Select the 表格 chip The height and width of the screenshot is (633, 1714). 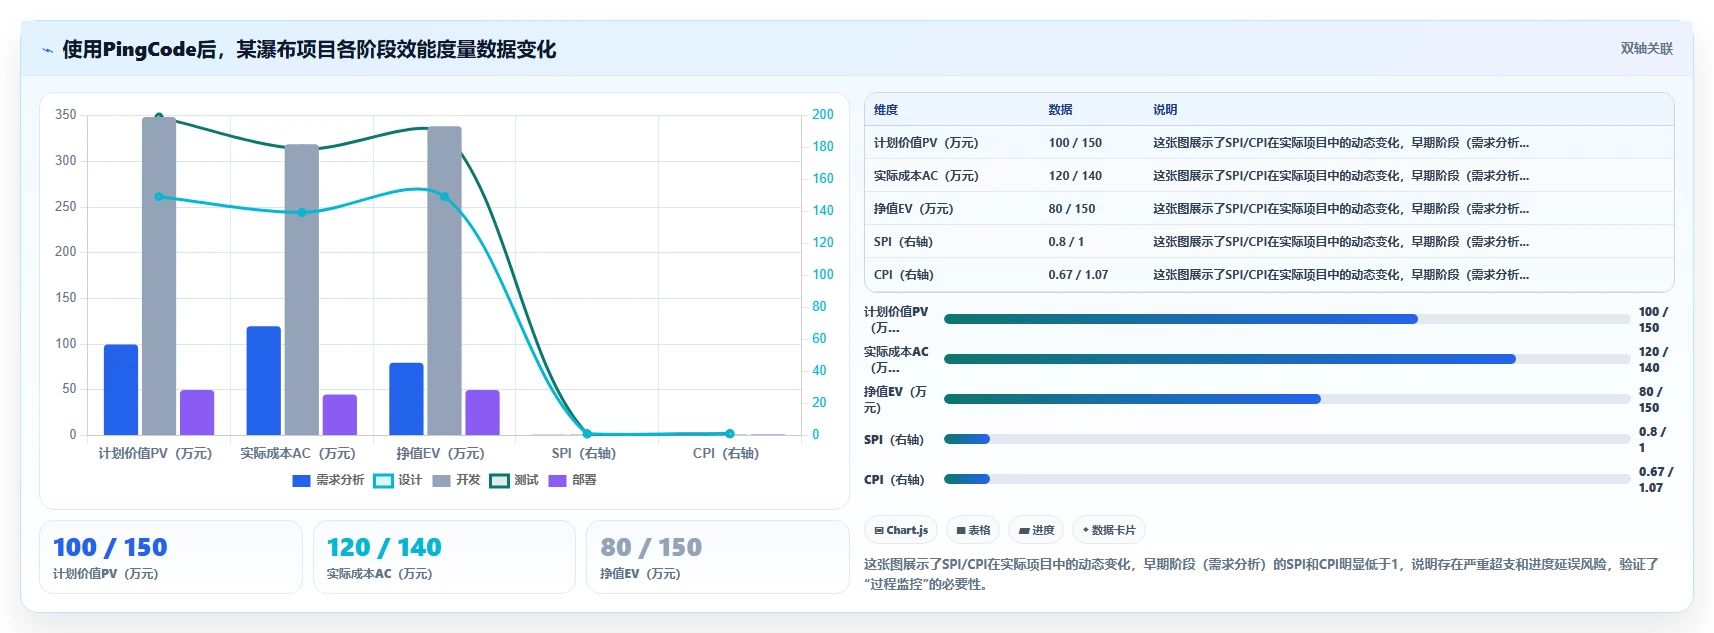[973, 530]
